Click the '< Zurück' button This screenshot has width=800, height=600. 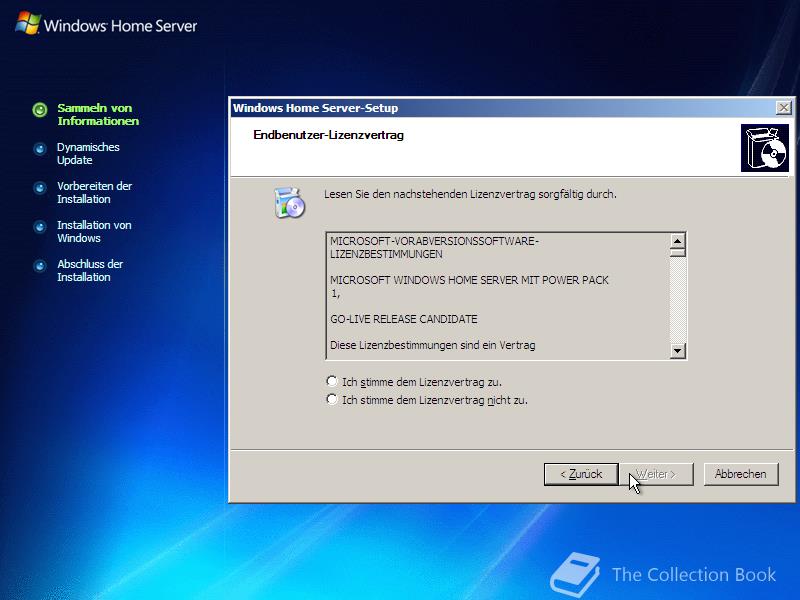581,474
